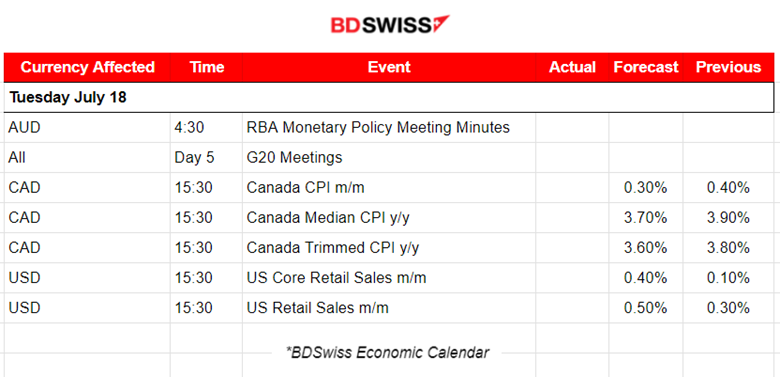
Task: Click the G20 Meetings event cell
Action: (x=294, y=158)
